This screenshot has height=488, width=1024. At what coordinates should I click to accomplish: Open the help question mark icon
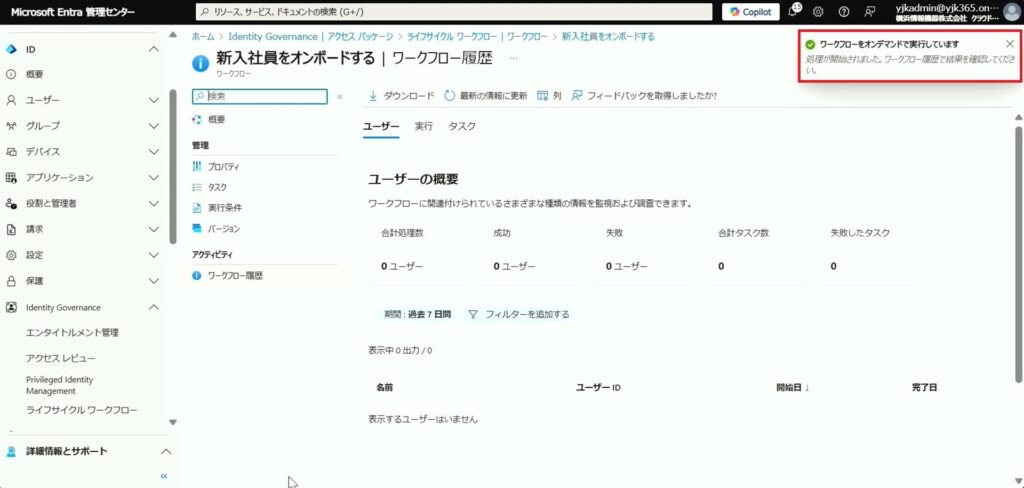(x=843, y=12)
